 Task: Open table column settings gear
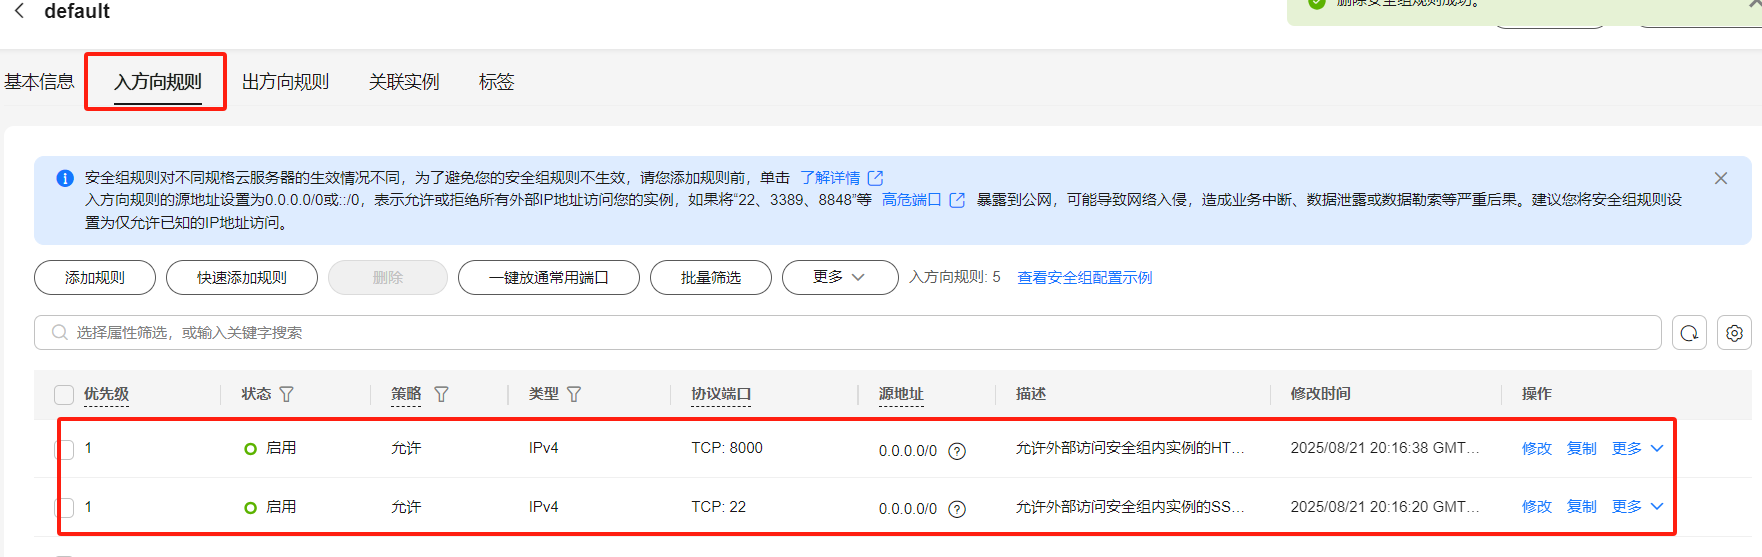[x=1734, y=333]
